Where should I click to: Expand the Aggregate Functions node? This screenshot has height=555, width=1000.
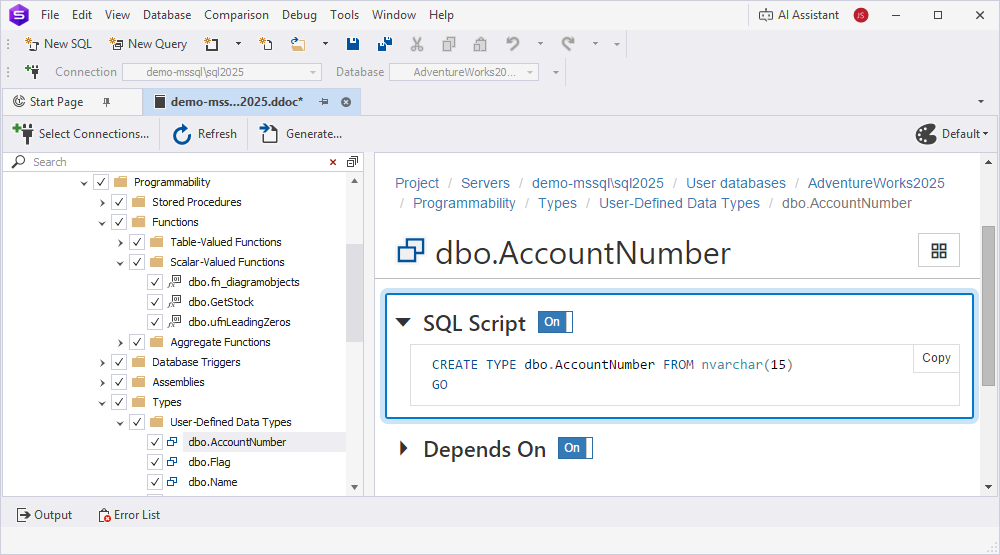click(x=120, y=343)
